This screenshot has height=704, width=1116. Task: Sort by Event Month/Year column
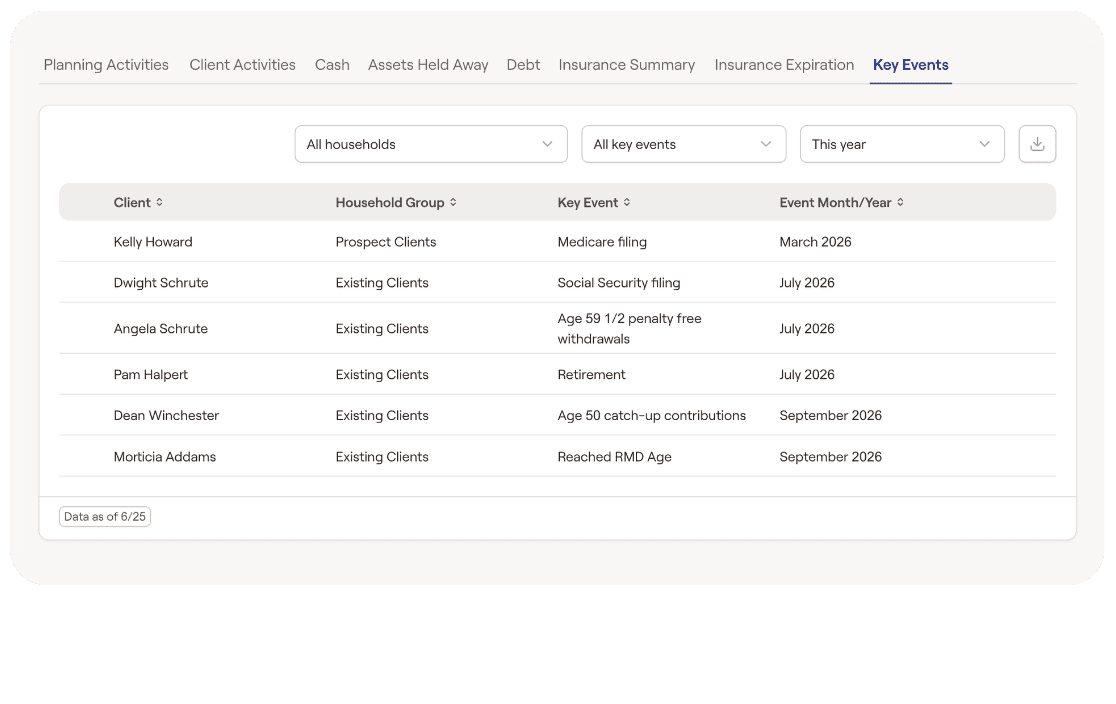[900, 202]
